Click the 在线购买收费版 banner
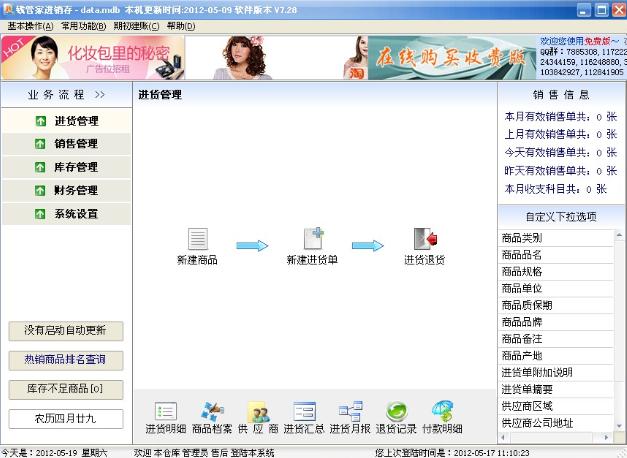 coord(452,58)
